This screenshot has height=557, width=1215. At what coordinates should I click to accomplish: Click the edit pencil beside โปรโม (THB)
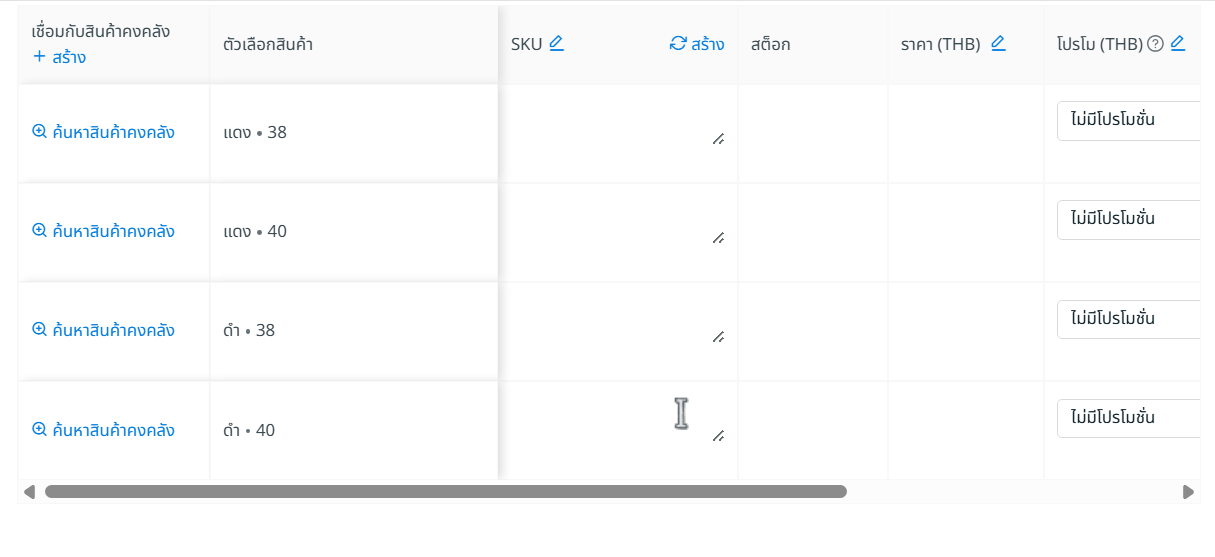coord(1178,43)
